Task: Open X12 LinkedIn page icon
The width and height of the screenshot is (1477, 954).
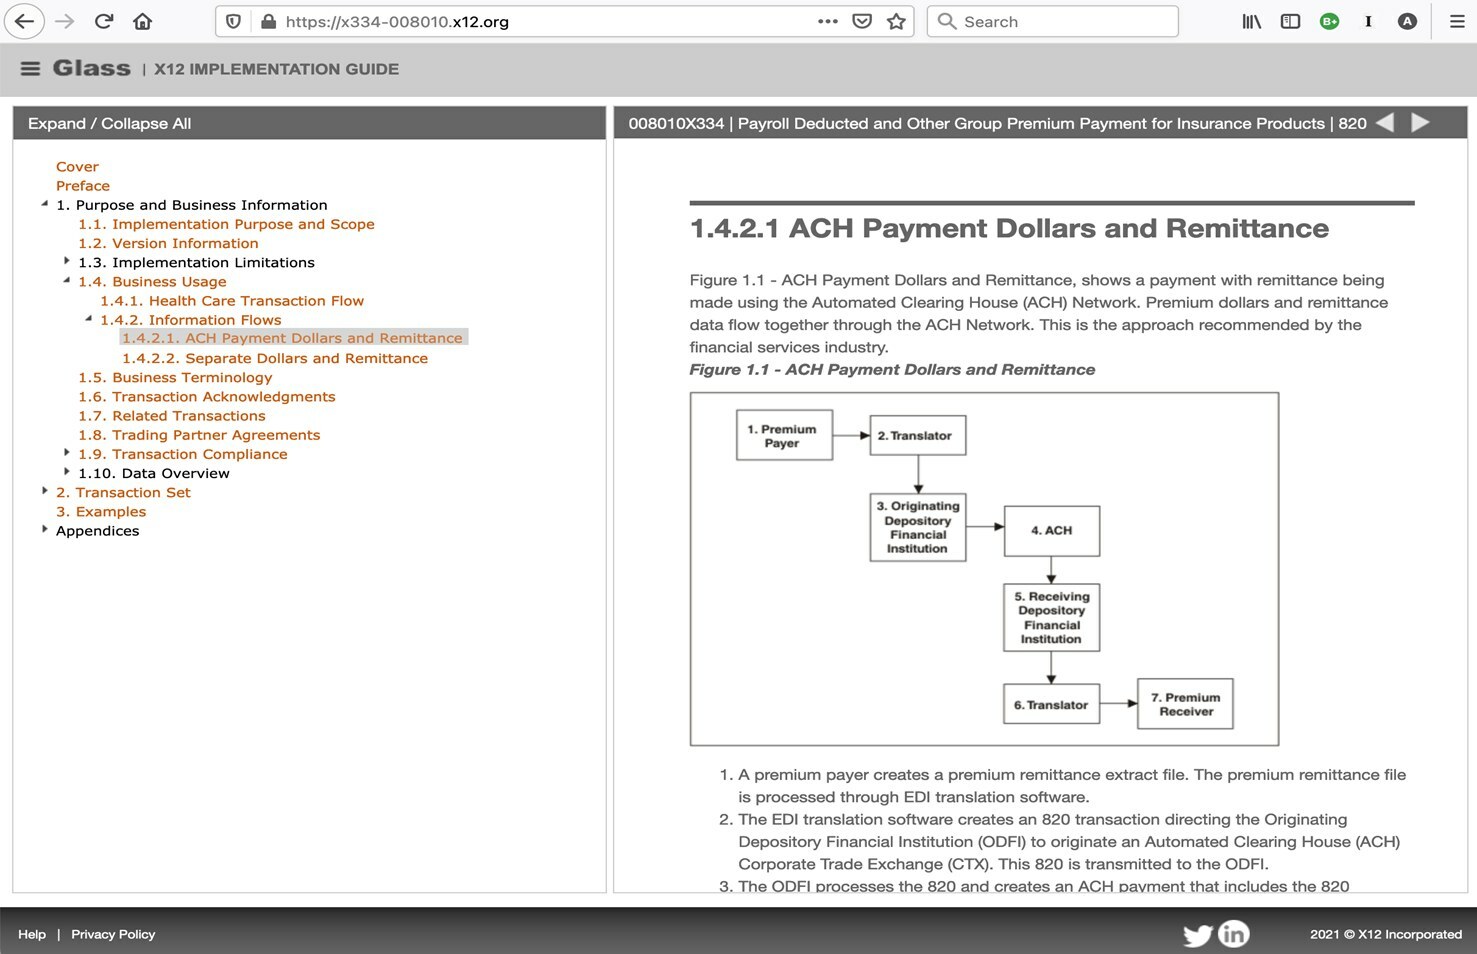Action: click(1234, 933)
